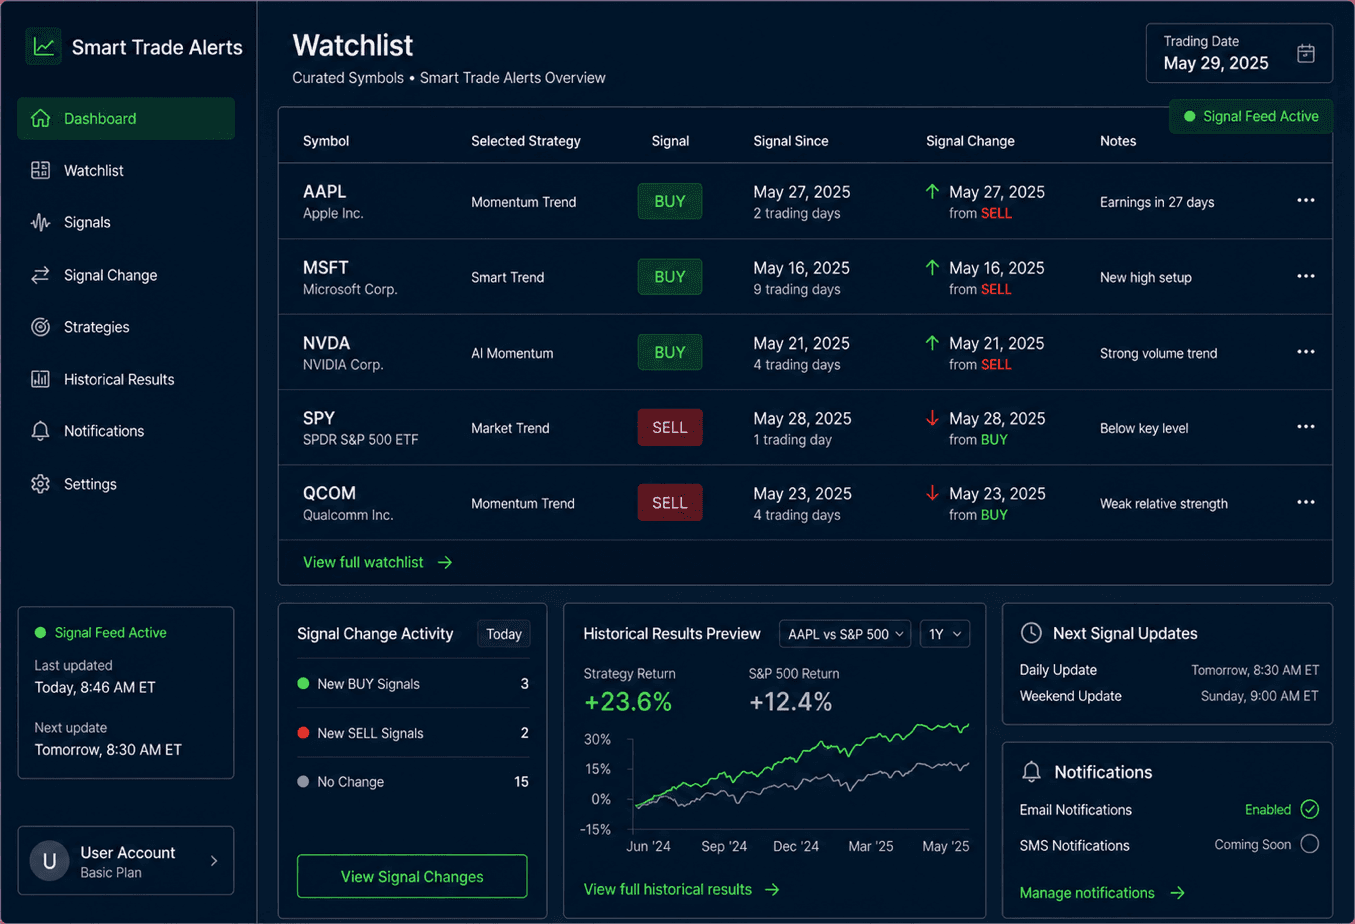Image resolution: width=1355 pixels, height=924 pixels.
Task: Click the +23.6% Strategy Return value
Action: click(x=628, y=702)
